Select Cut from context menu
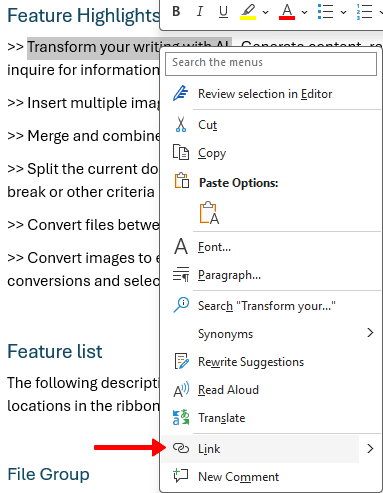Screen dimensions: 383x493 pyautogui.click(x=271, y=125)
